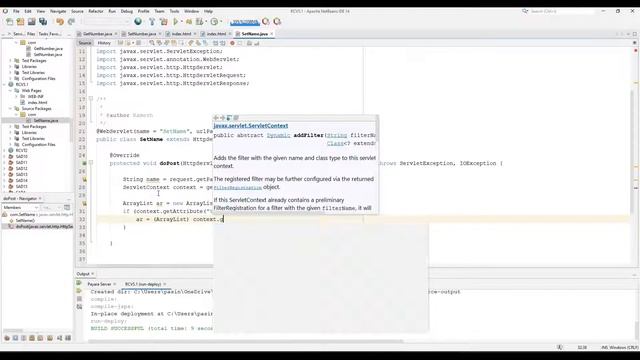The width and height of the screenshot is (640, 360).
Task: Collapse the Web Pages tree node
Action: [10, 91]
